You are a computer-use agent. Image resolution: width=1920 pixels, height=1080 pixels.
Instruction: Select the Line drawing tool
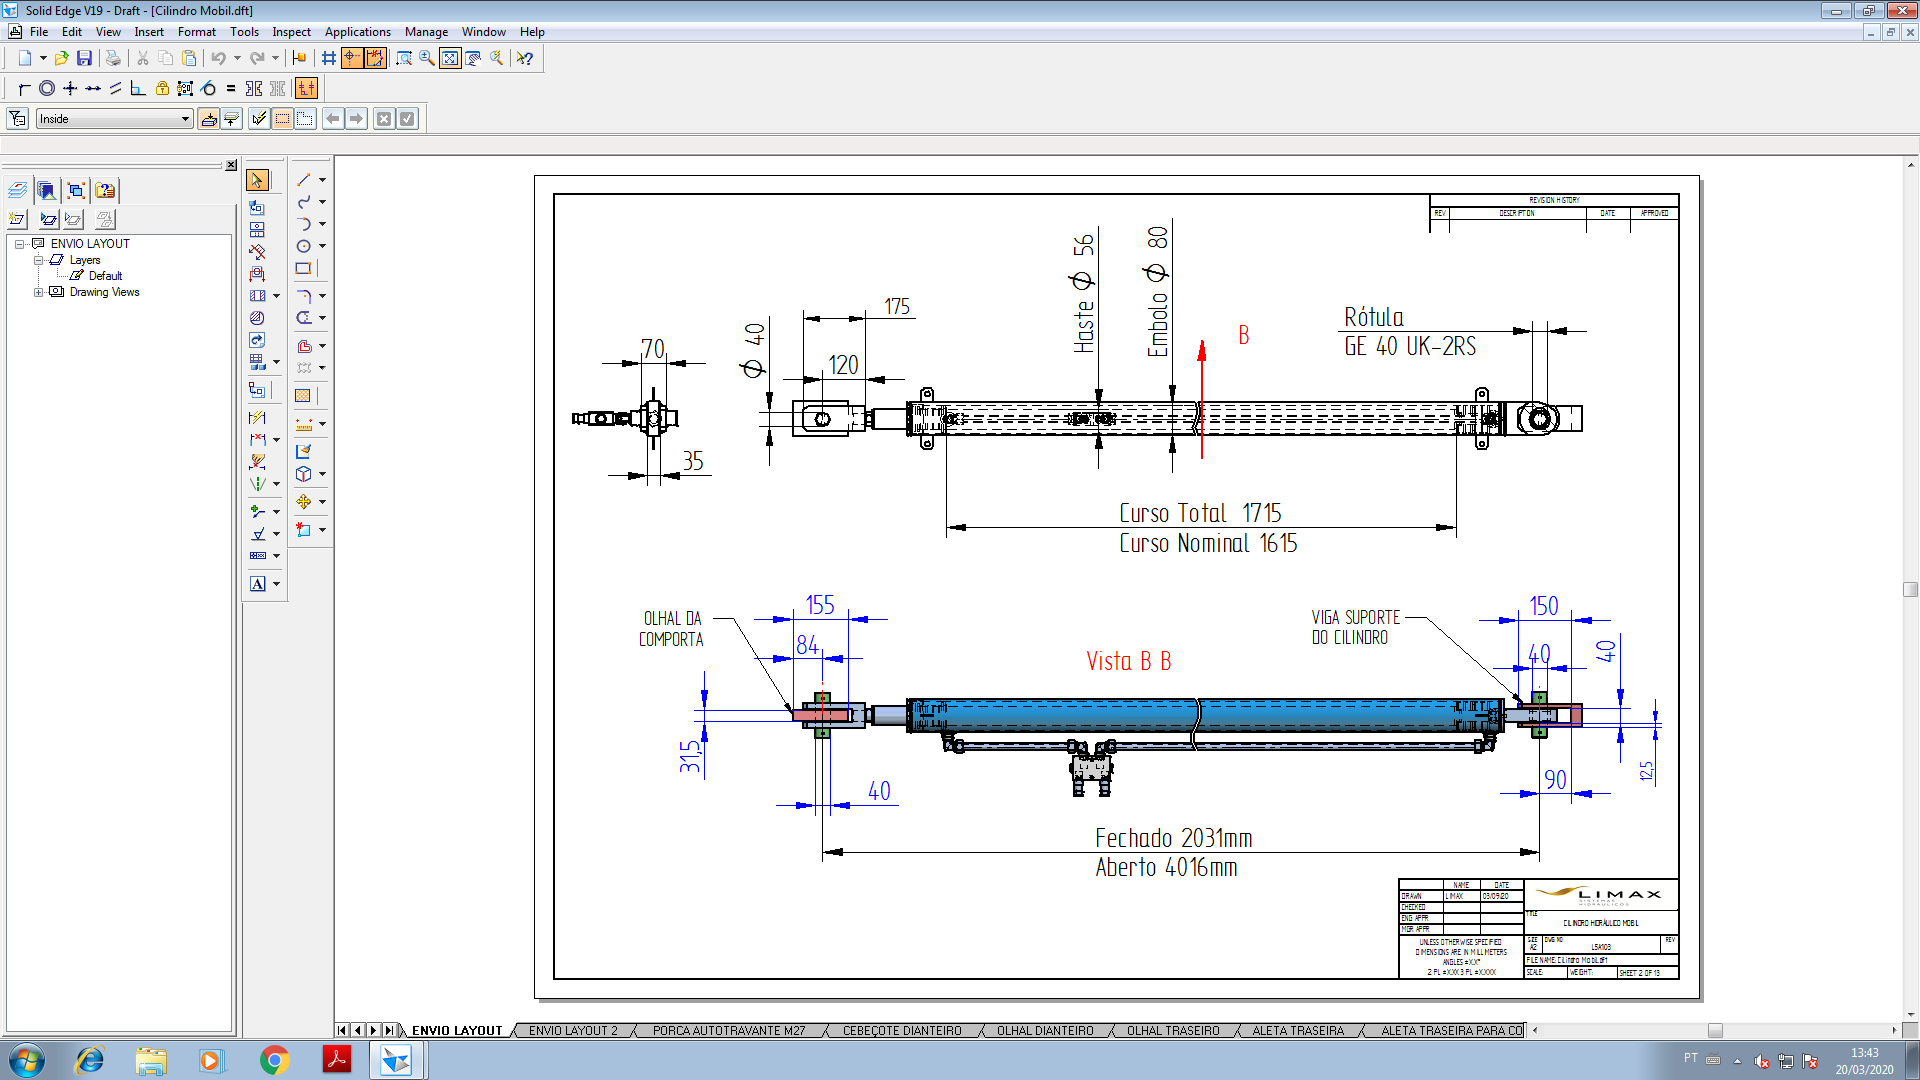tap(304, 180)
